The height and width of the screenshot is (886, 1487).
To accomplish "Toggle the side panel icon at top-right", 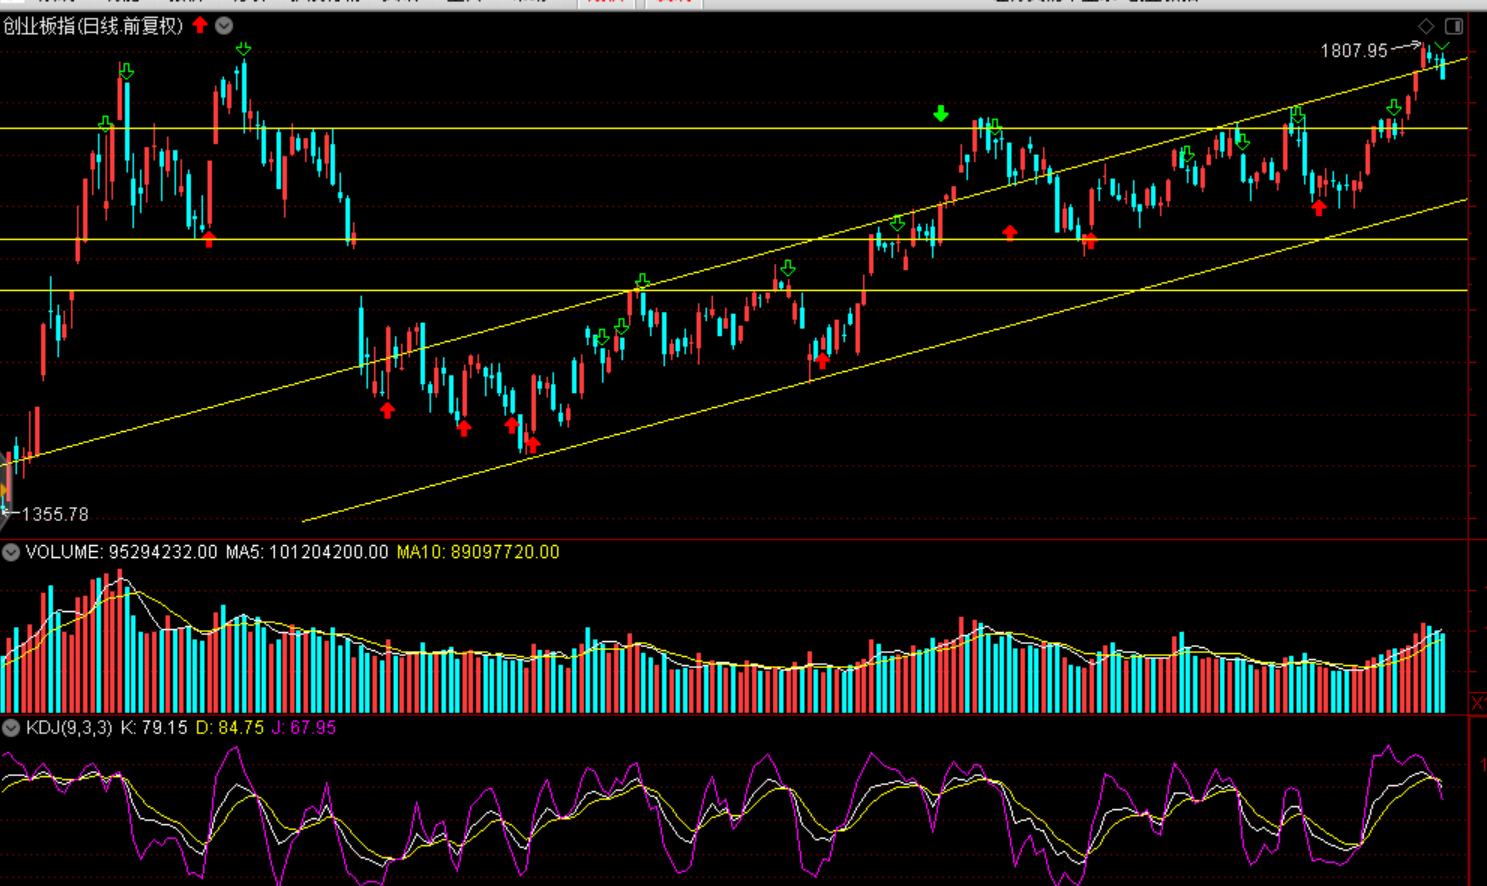I will pos(1454,26).
